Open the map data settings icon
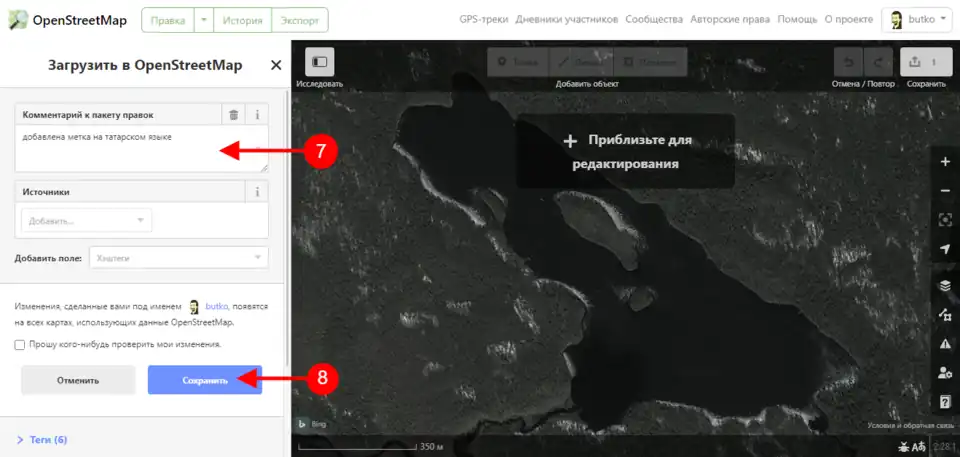The image size is (960, 457). [945, 315]
